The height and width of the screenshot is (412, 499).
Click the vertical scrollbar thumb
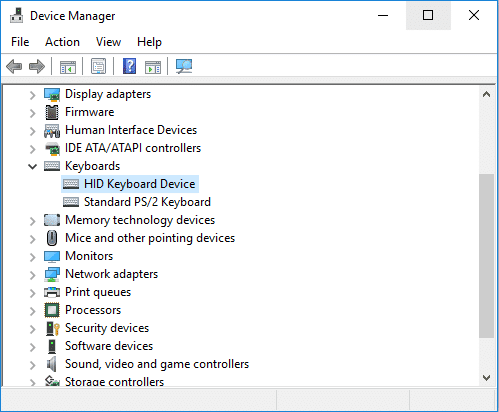[486, 256]
